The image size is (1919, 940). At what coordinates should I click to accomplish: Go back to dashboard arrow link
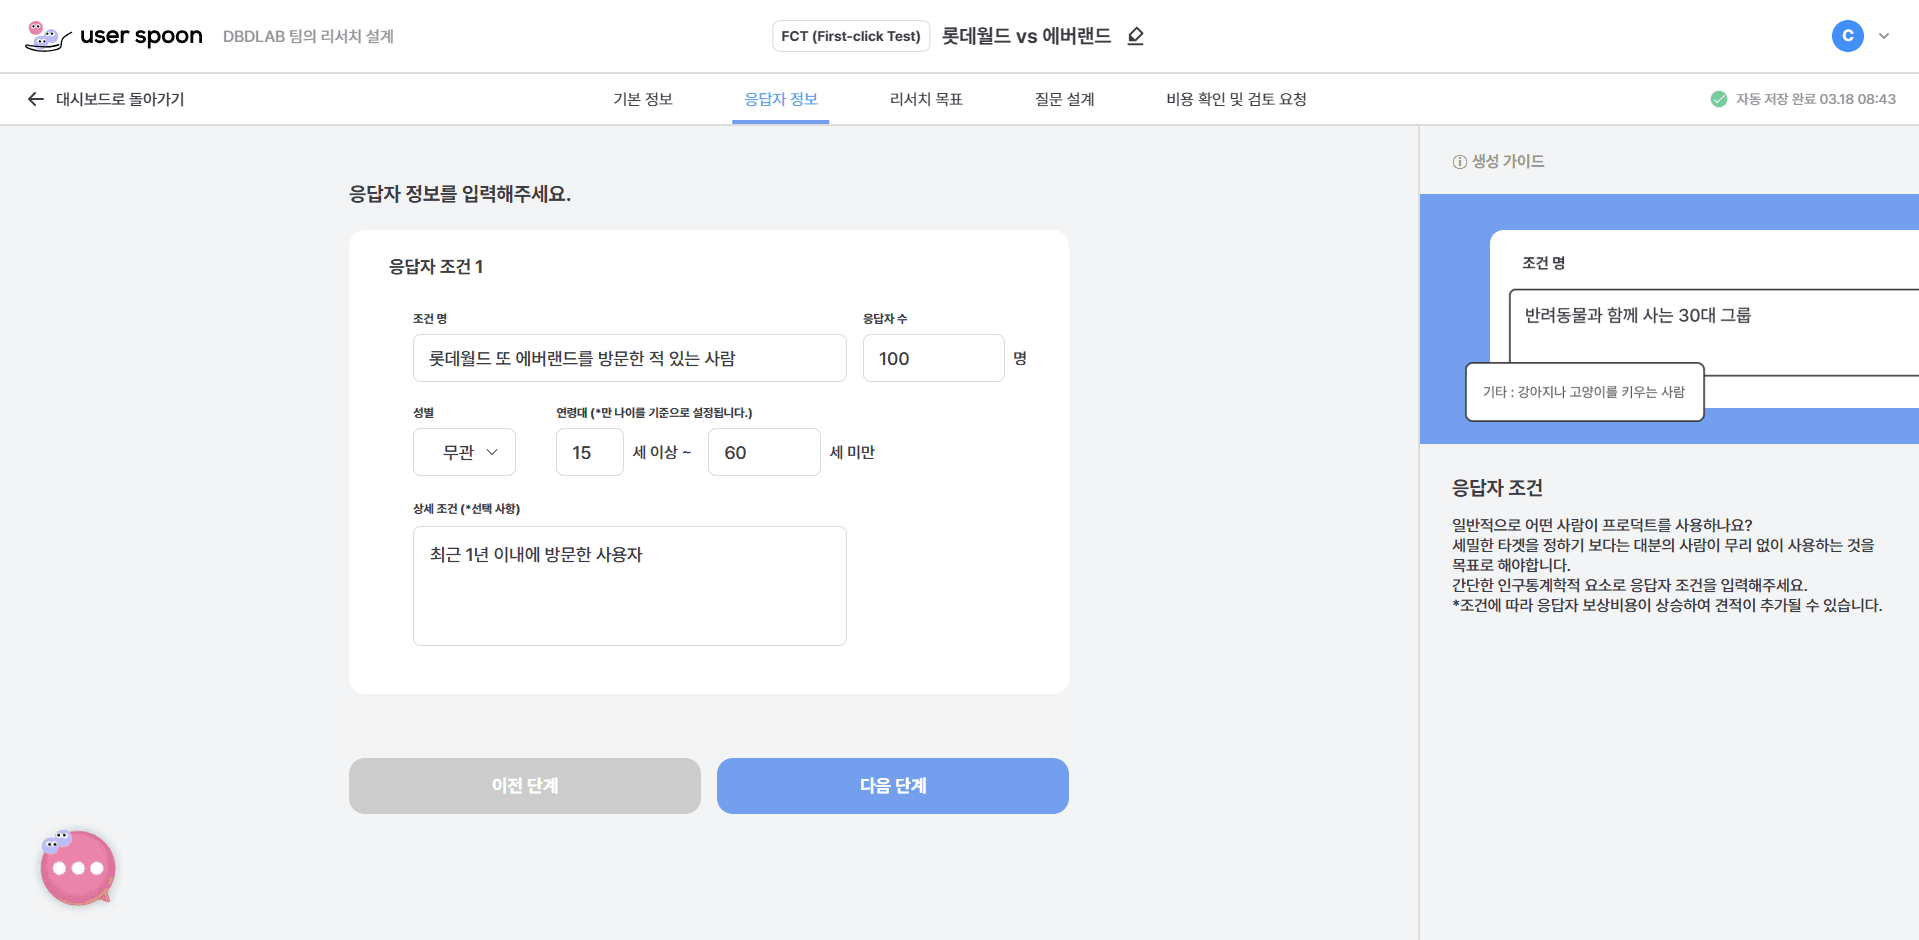[105, 99]
